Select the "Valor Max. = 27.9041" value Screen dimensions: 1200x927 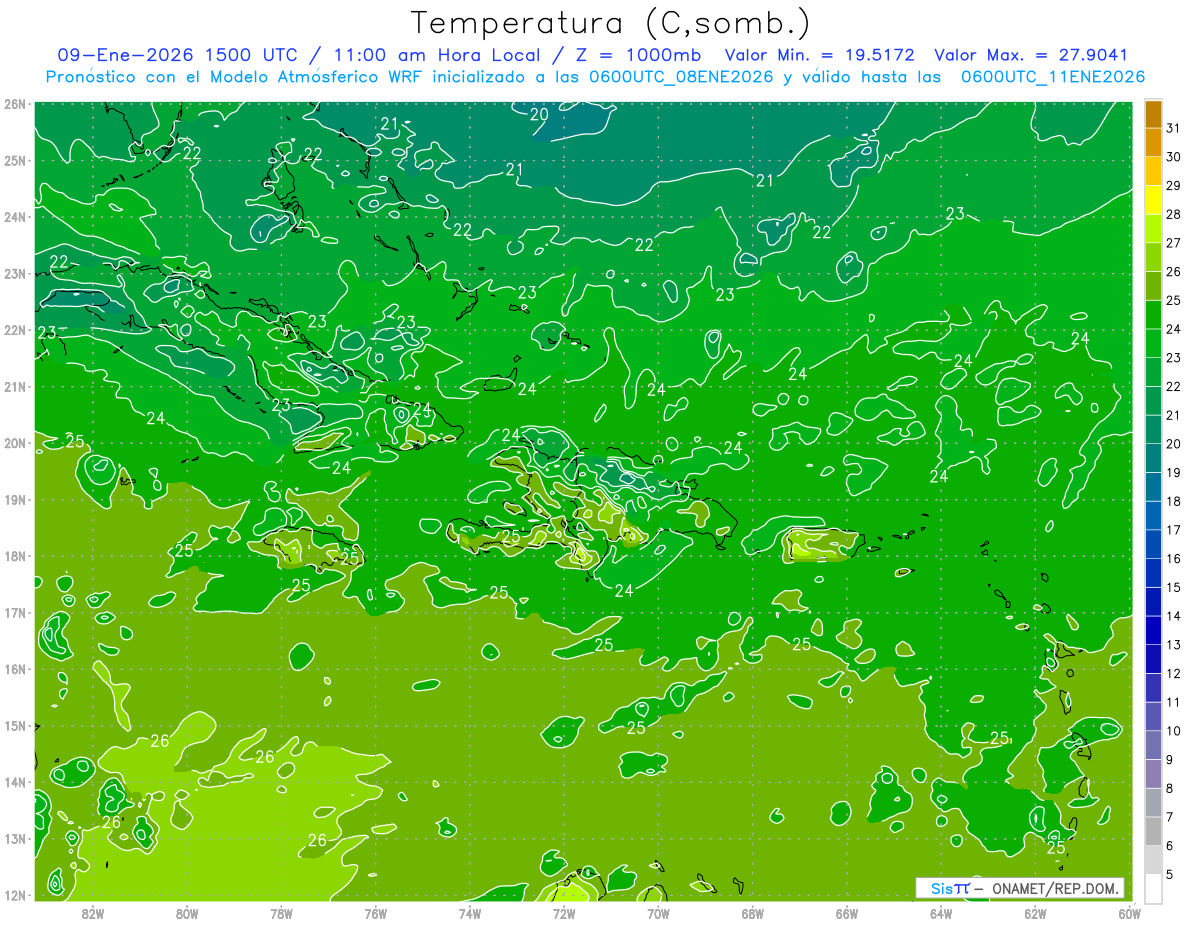click(1030, 56)
